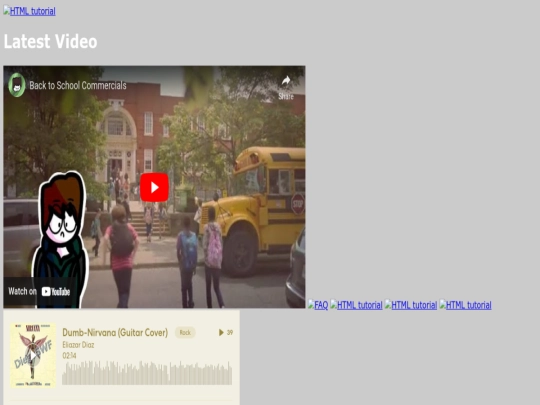Open the top HTML tutorial broken-image link

30,11
